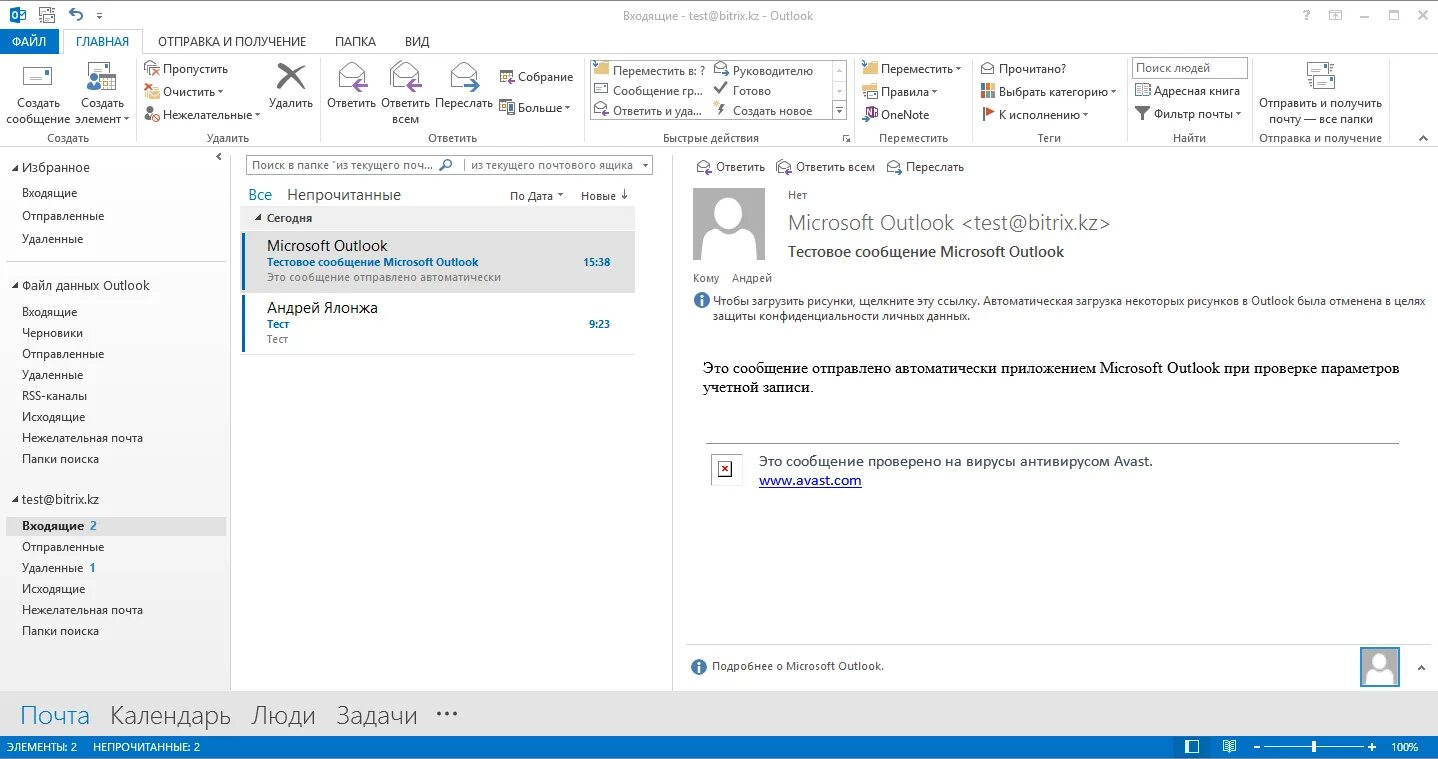Forward the message from ribbon
The image size is (1438, 759).
coord(464,86)
